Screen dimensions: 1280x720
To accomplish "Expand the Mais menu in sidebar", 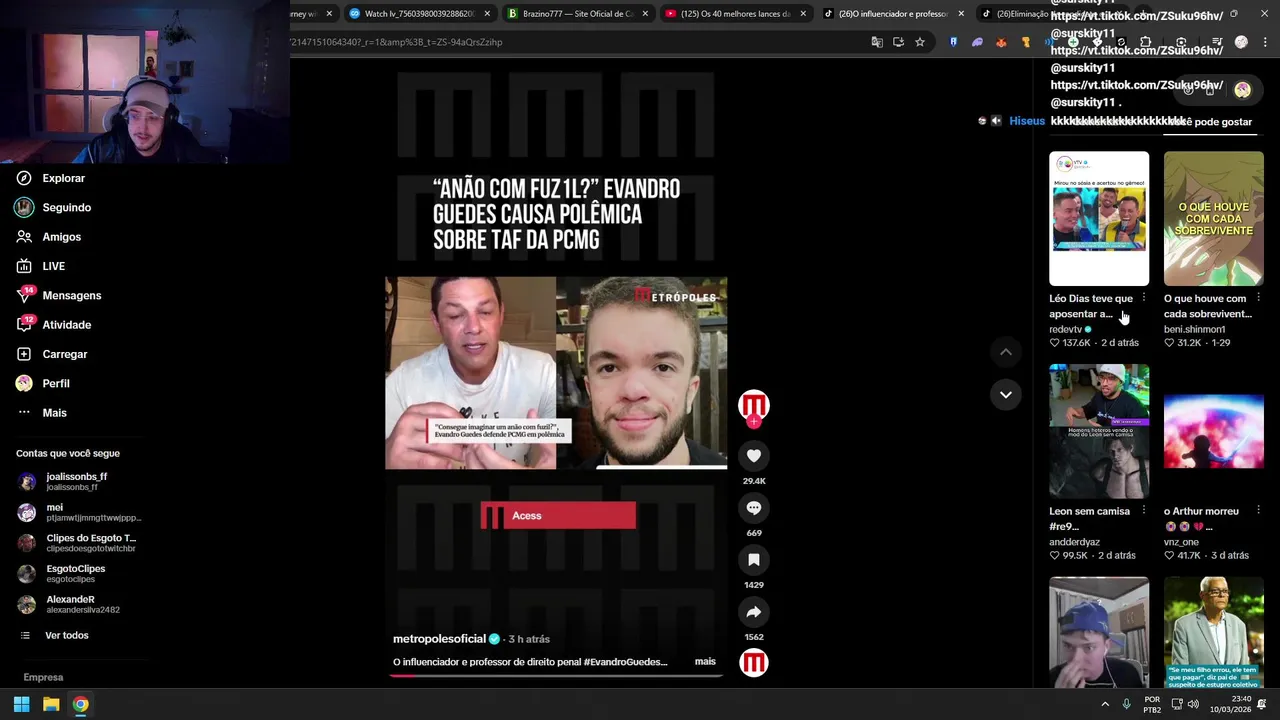I will [x=54, y=413].
